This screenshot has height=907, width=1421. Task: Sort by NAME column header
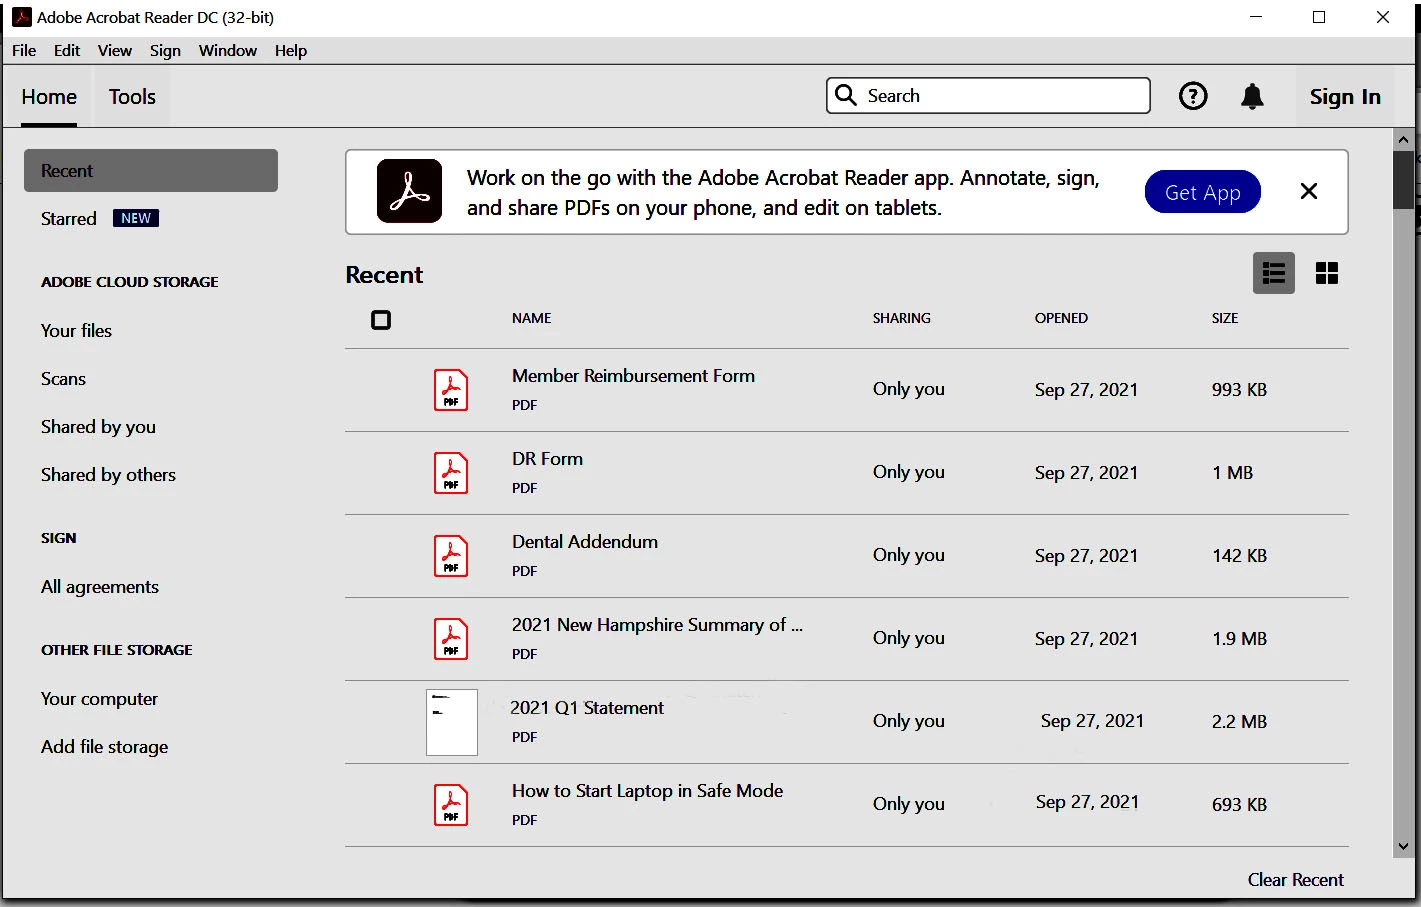532,318
